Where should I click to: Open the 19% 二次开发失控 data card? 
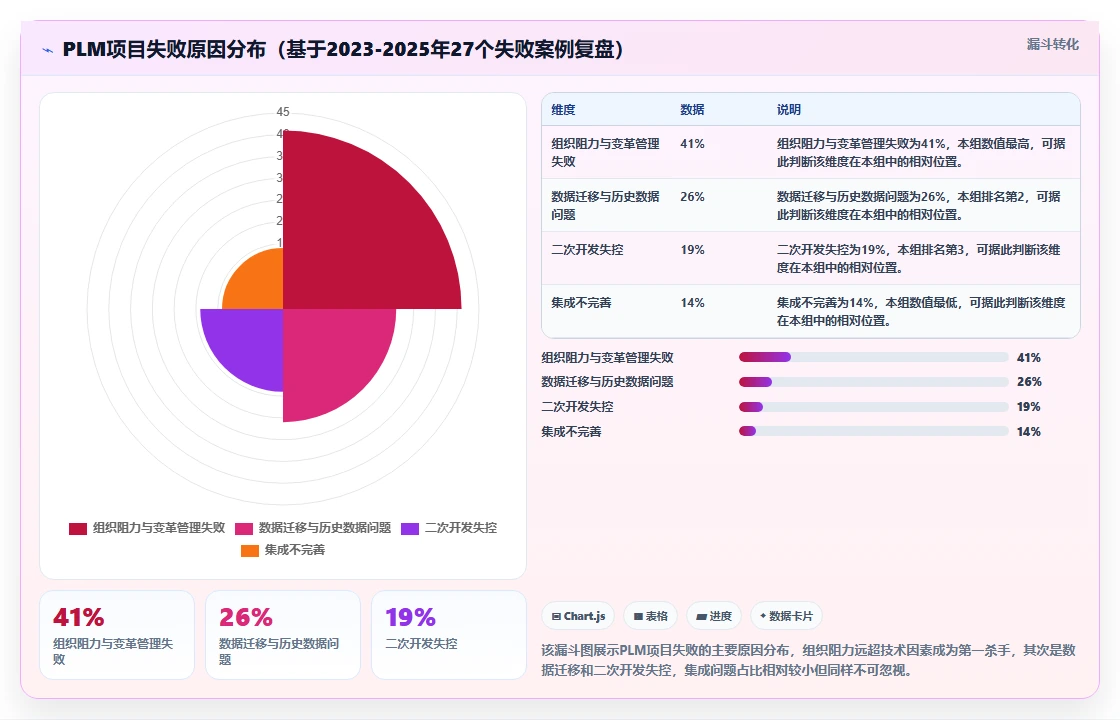pyautogui.click(x=449, y=635)
